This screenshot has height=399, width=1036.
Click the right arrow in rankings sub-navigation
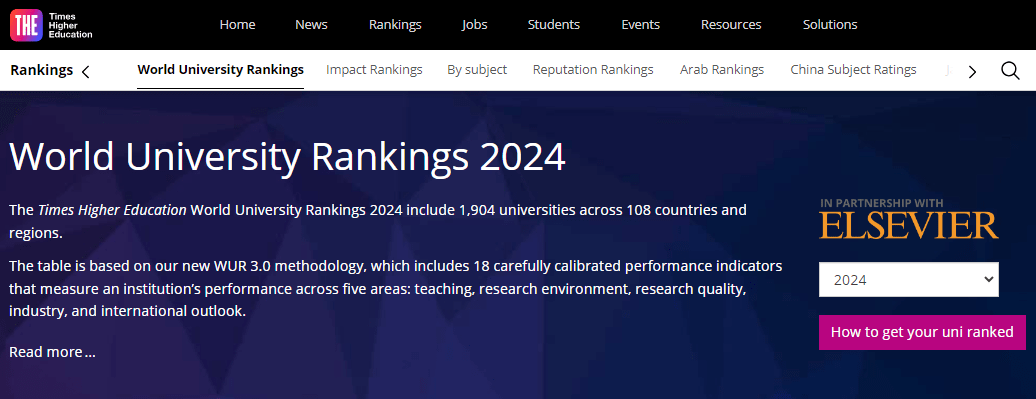972,71
